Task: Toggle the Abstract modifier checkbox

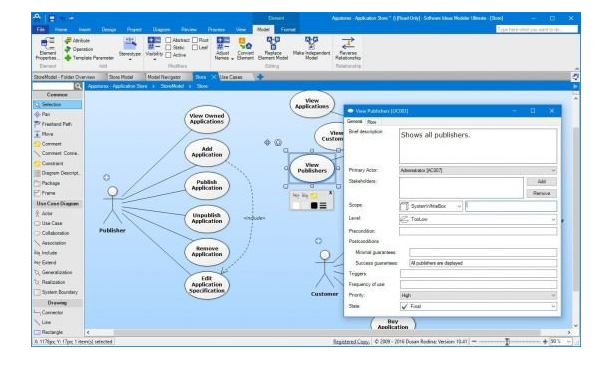Action: click(168, 40)
